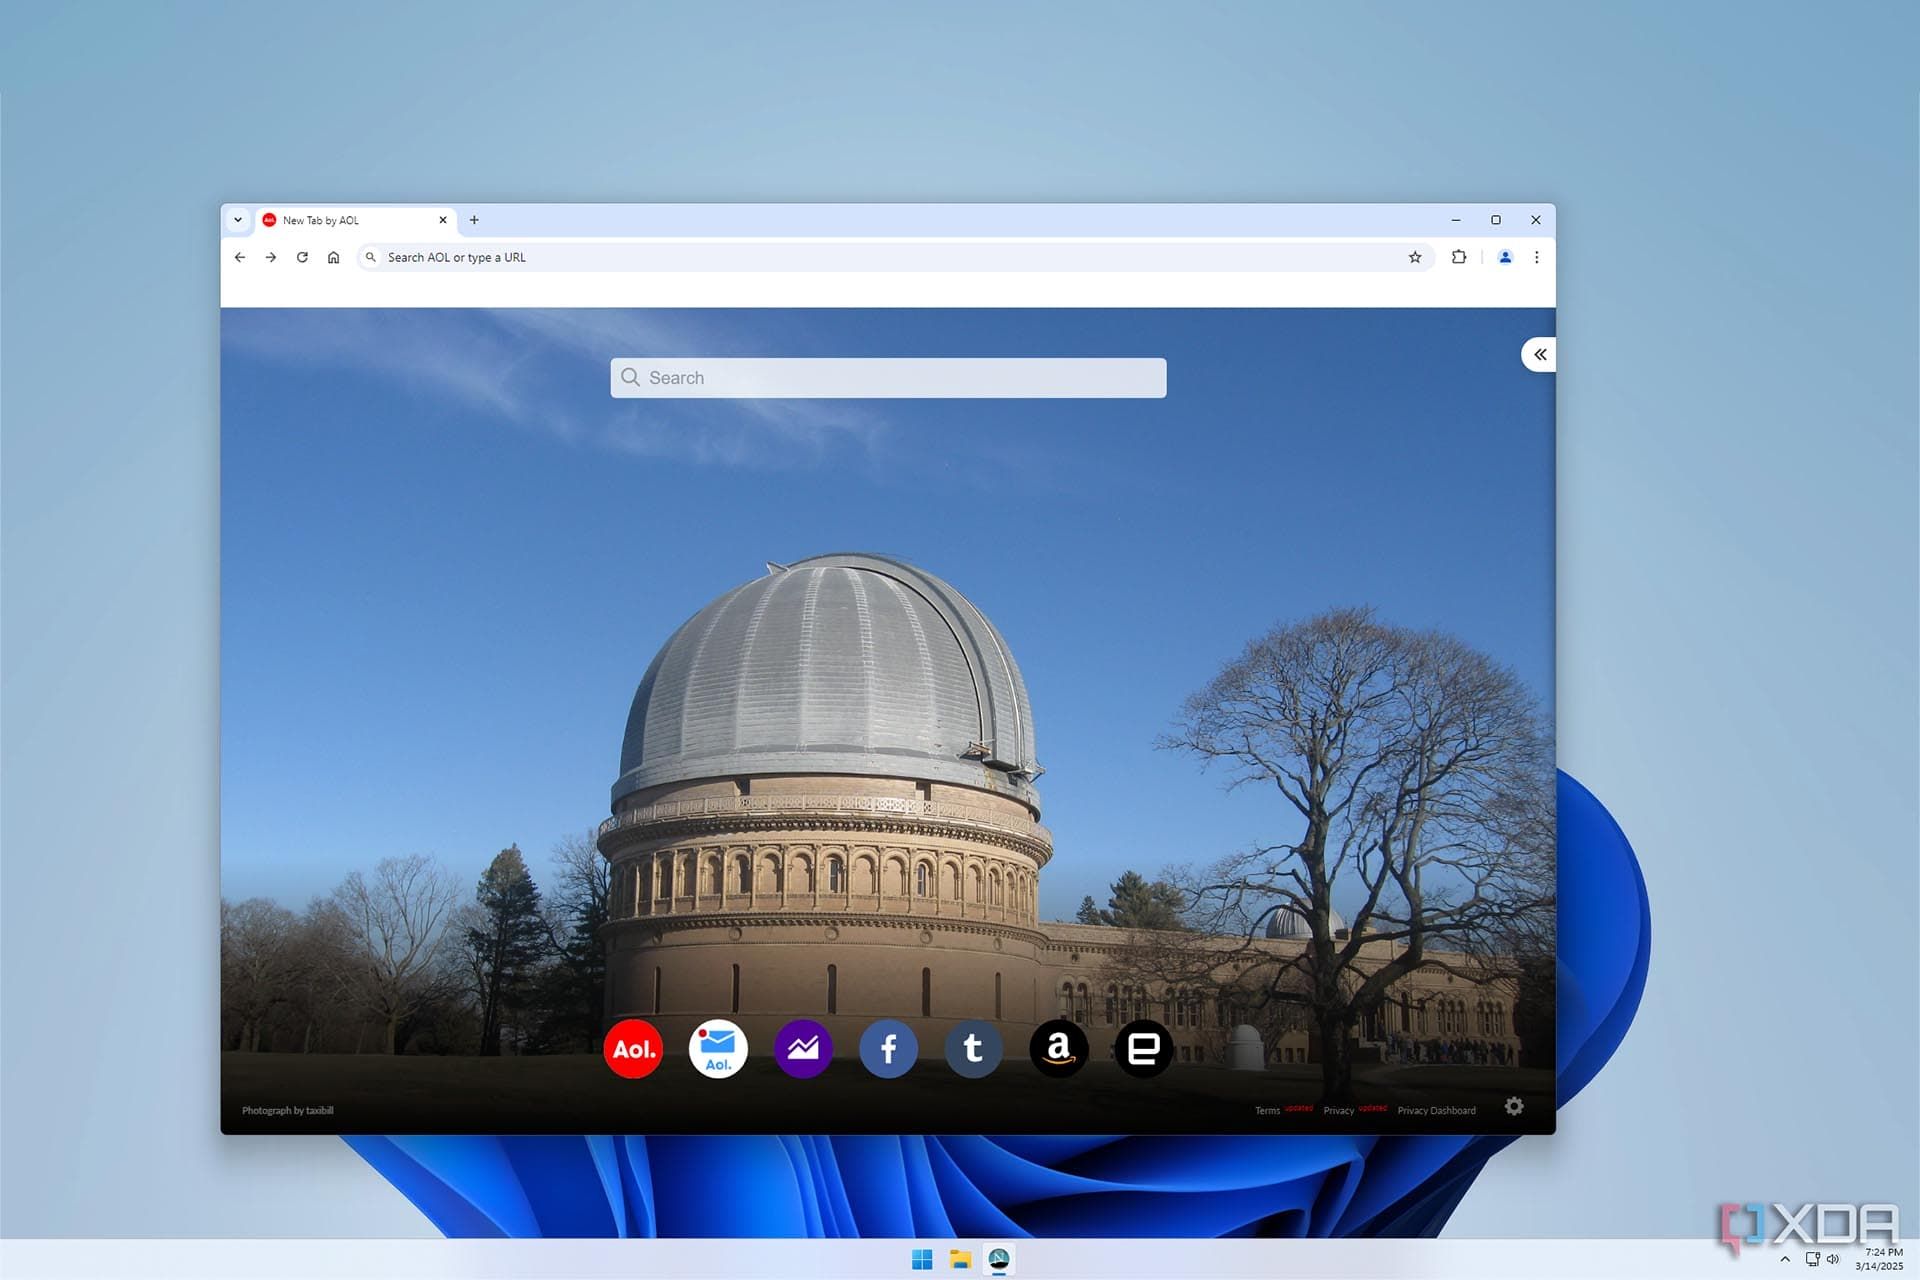This screenshot has width=1920, height=1280.
Task: Toggle the browser profile icon
Action: [1504, 257]
